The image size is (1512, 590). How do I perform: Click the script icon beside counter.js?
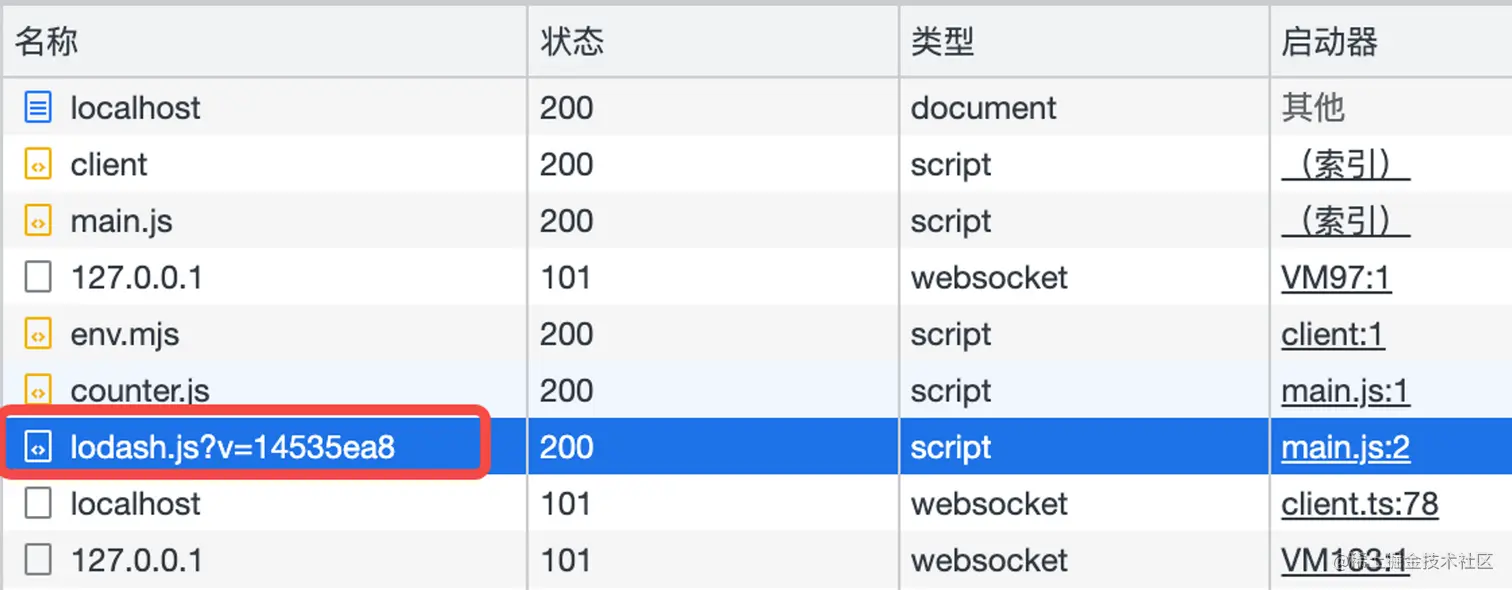pos(38,390)
